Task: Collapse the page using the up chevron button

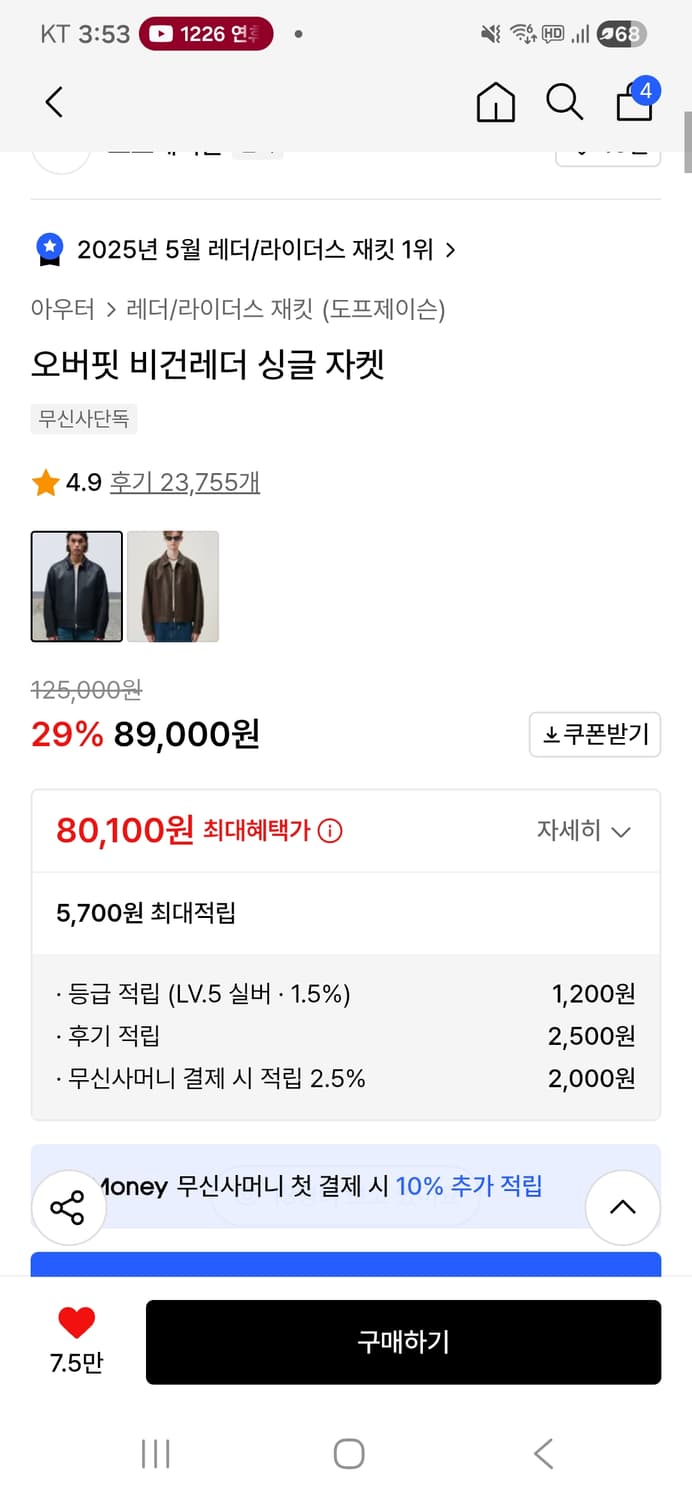Action: (x=623, y=1207)
